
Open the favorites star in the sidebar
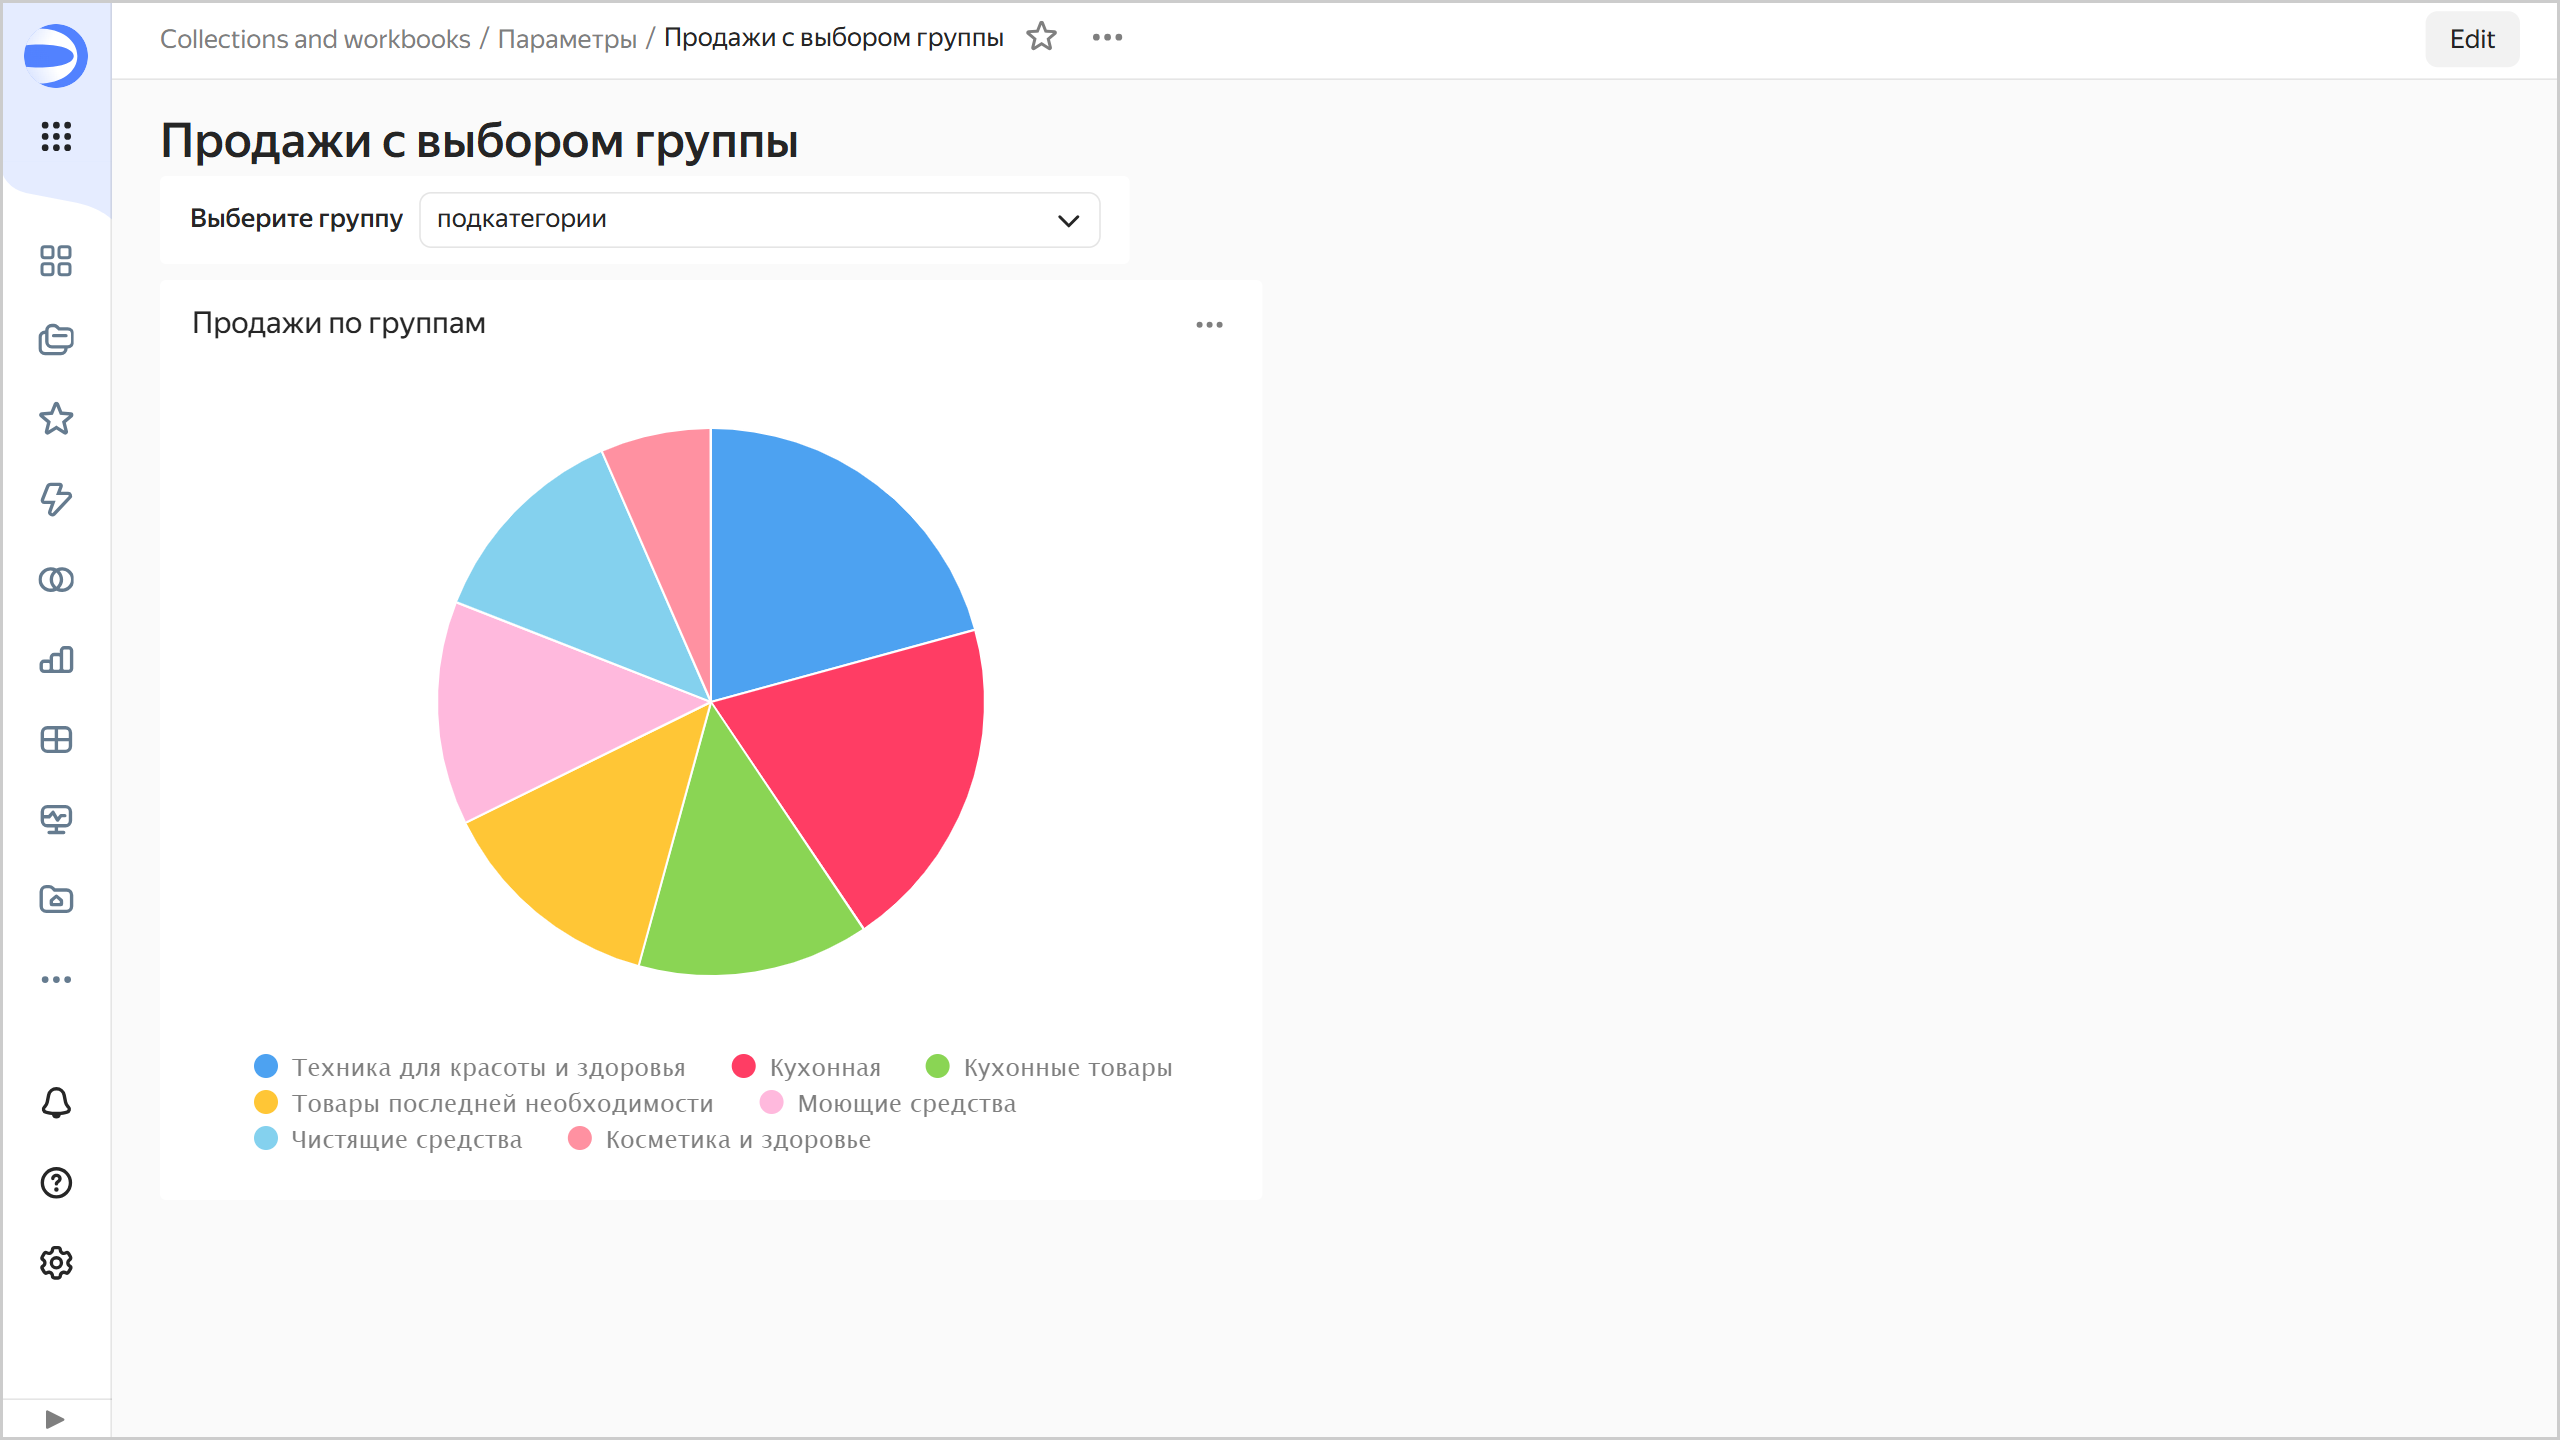pyautogui.click(x=56, y=419)
